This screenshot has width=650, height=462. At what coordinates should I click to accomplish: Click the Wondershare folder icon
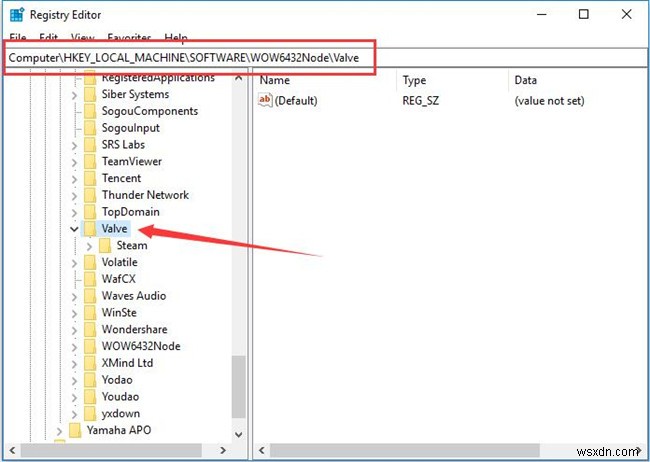pyautogui.click(x=90, y=330)
